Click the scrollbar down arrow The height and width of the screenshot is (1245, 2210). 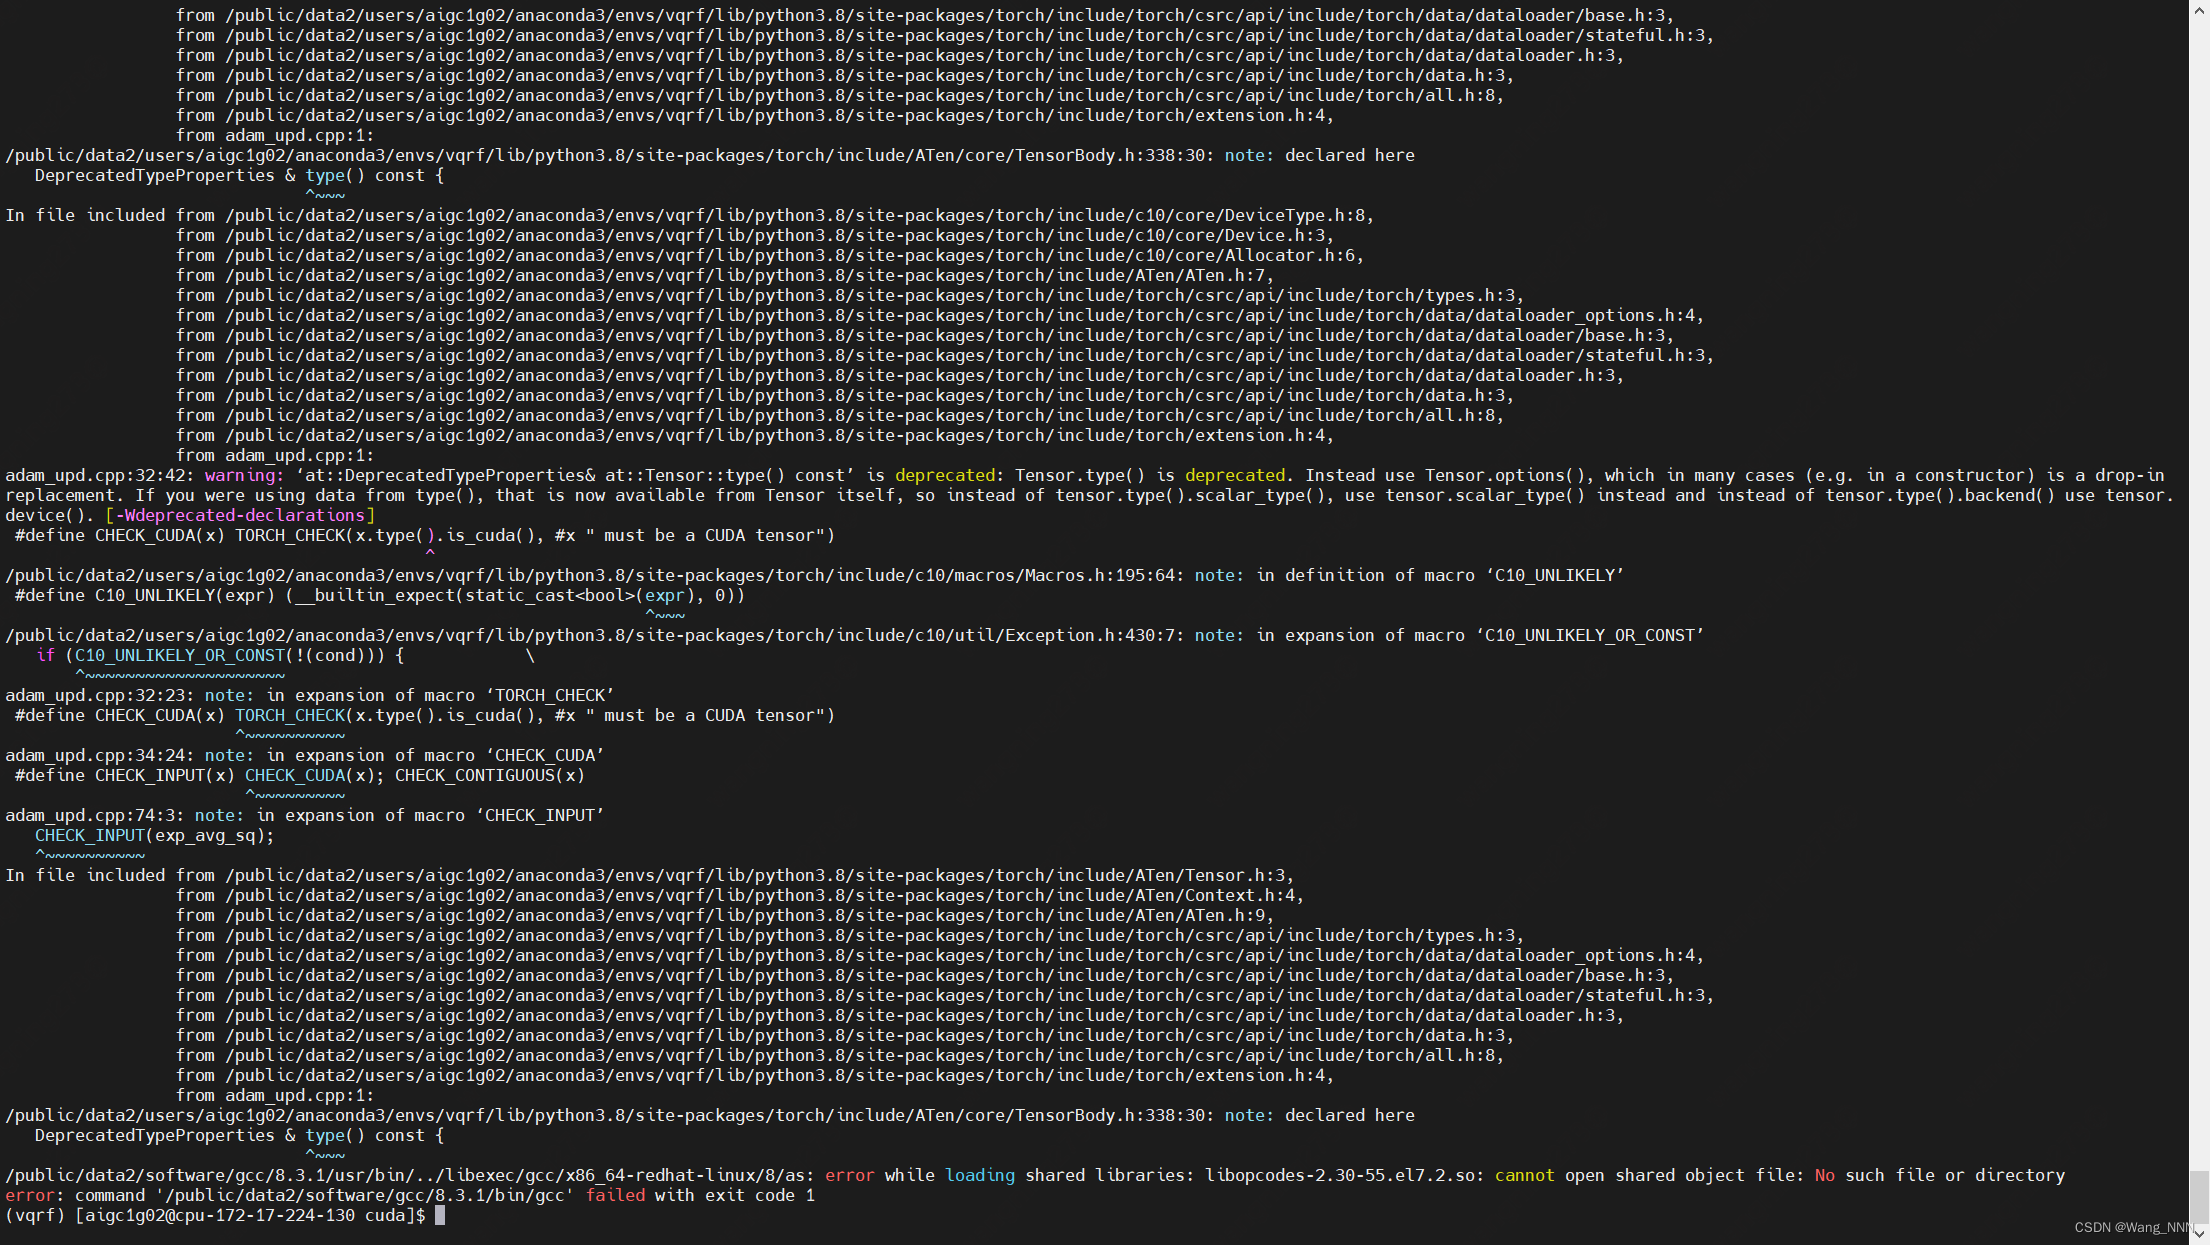coord(2199,1236)
